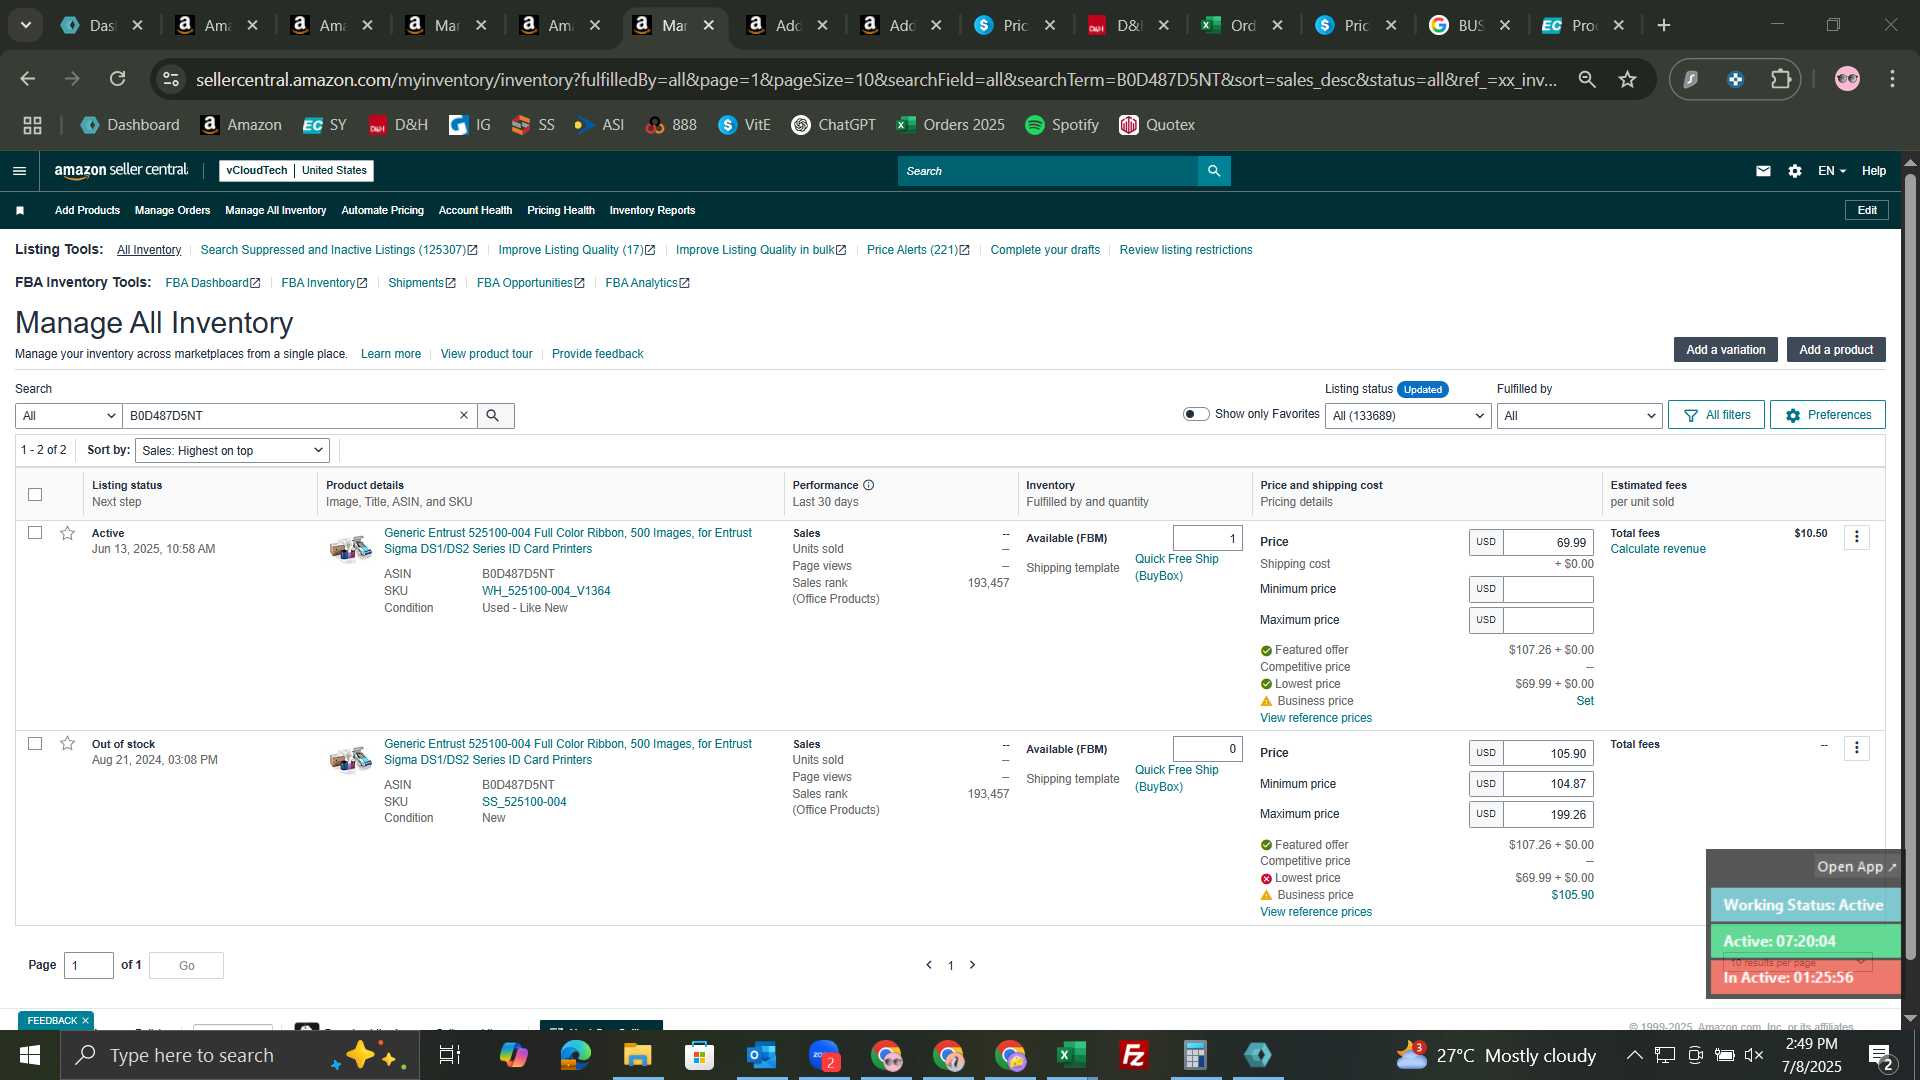Open the EN language dropdown
The image size is (1920, 1080).
pyautogui.click(x=1831, y=171)
